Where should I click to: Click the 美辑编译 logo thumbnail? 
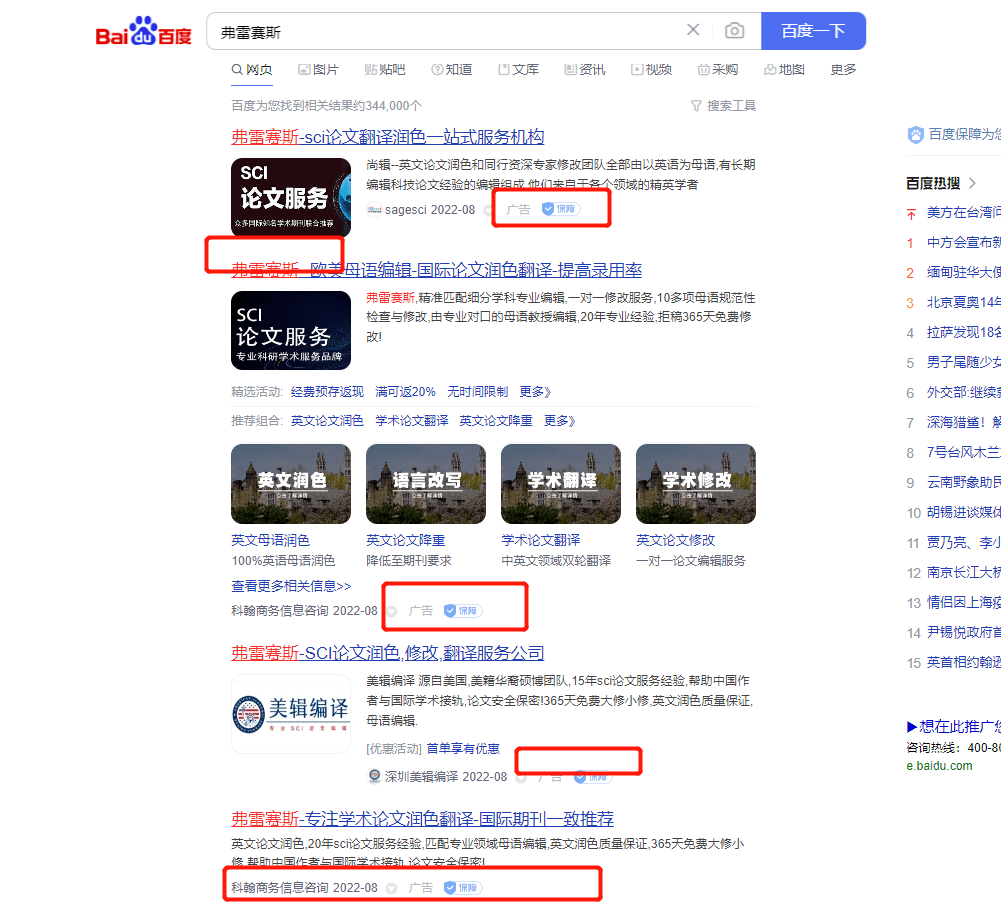coord(290,714)
